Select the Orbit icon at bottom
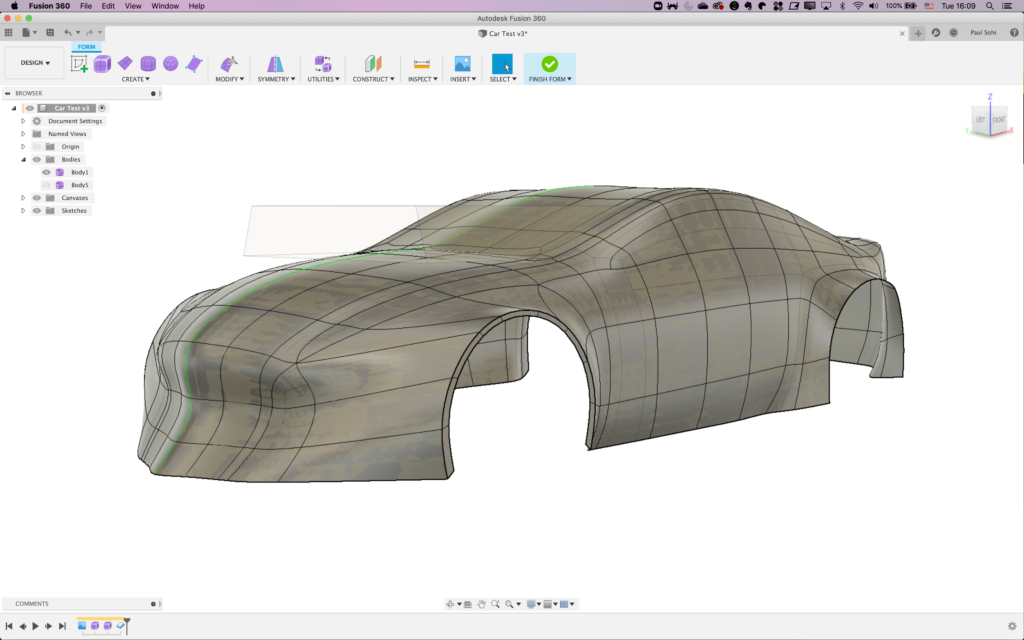The width and height of the screenshot is (1024, 640). pyautogui.click(x=451, y=603)
